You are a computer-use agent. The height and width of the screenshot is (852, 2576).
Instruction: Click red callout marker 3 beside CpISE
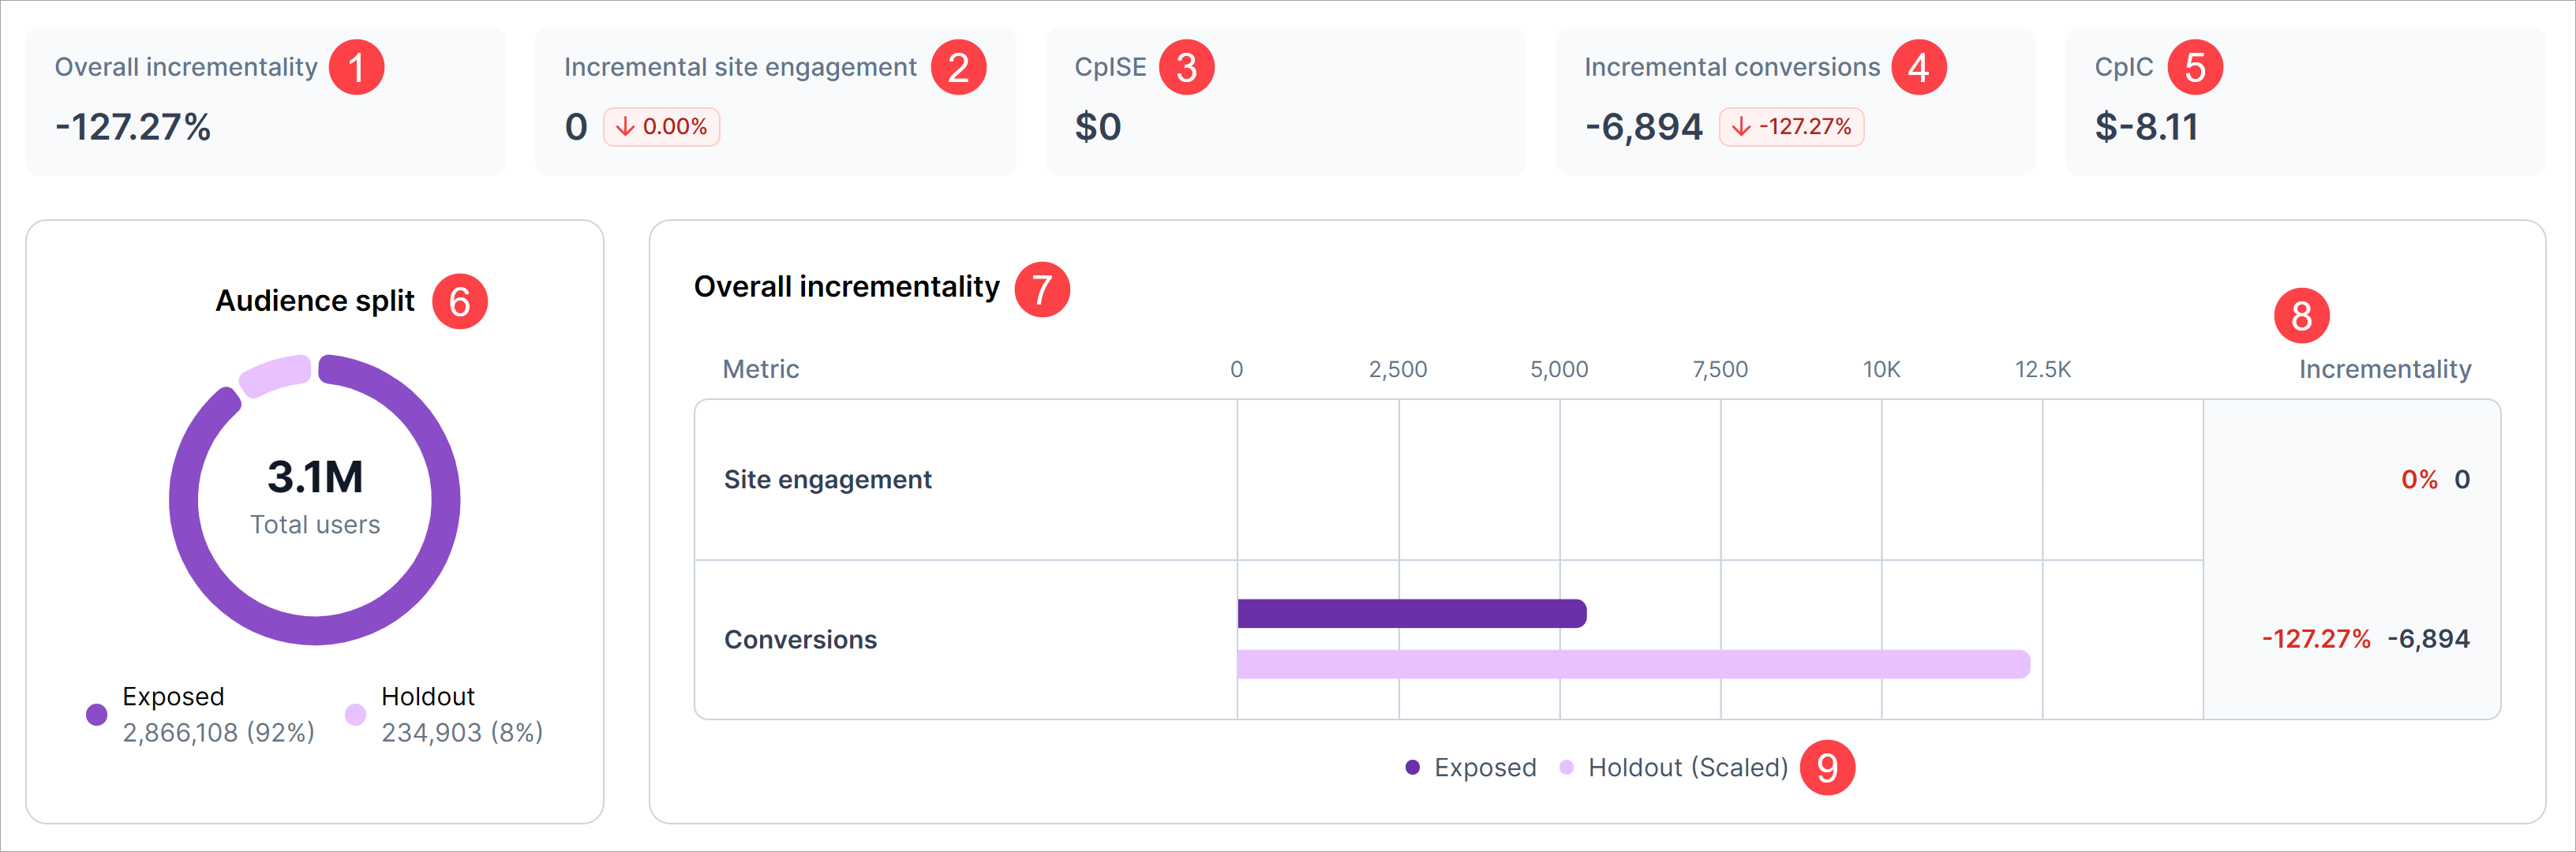pos(1186,68)
